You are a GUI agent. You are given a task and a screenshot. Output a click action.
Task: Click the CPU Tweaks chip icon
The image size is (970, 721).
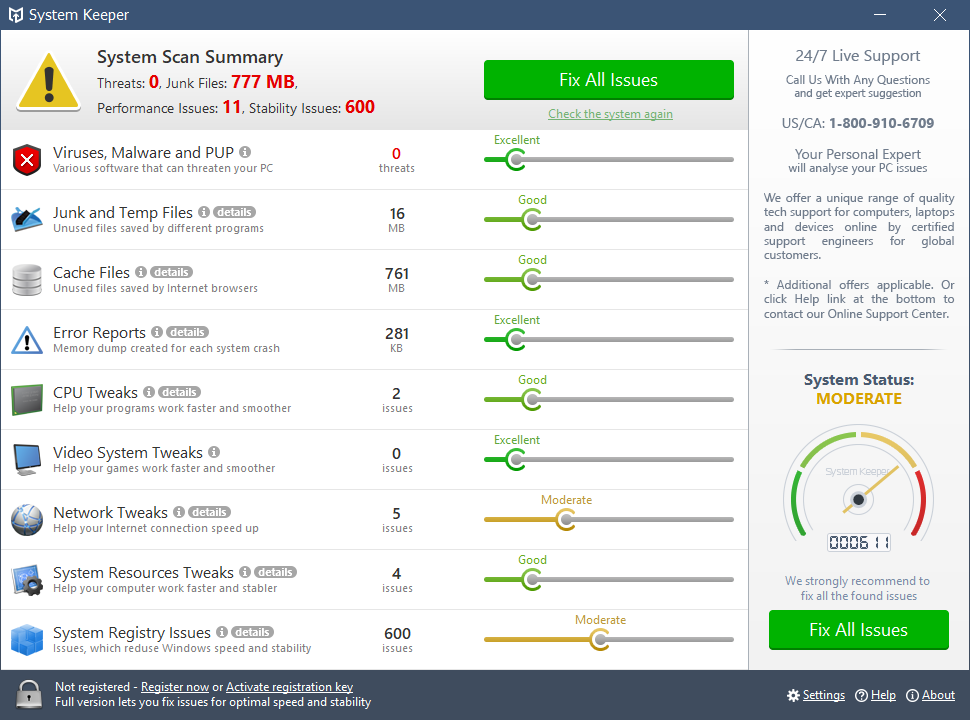tap(27, 400)
